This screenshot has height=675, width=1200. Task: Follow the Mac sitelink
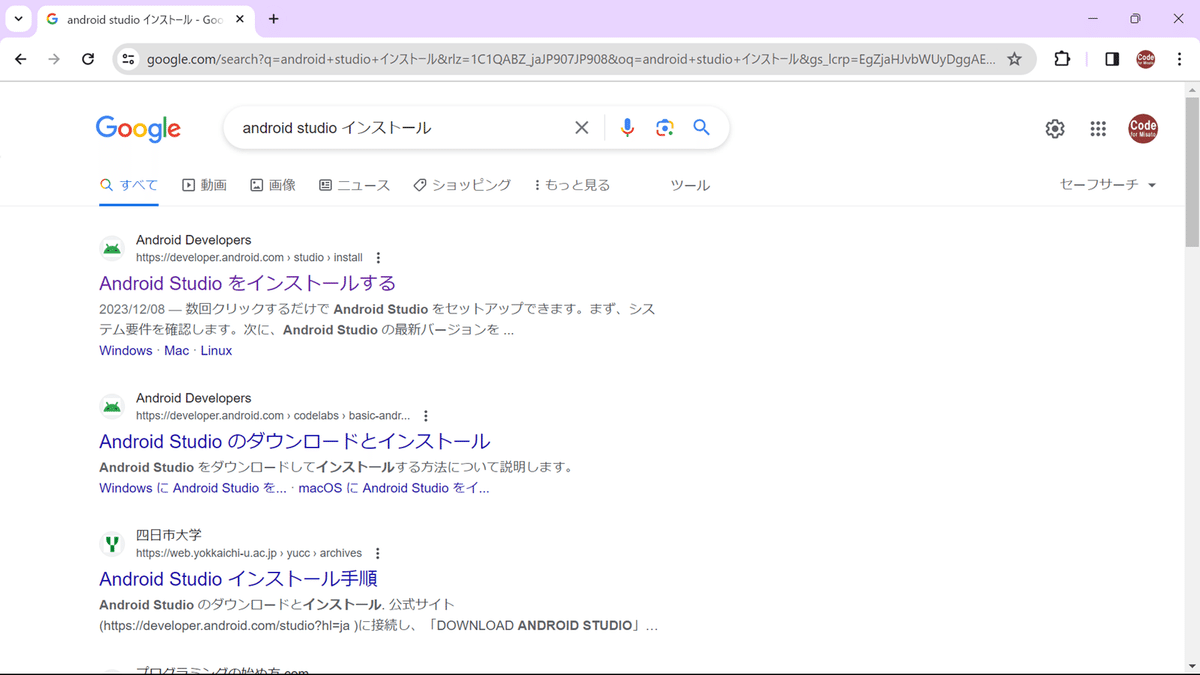pos(177,351)
